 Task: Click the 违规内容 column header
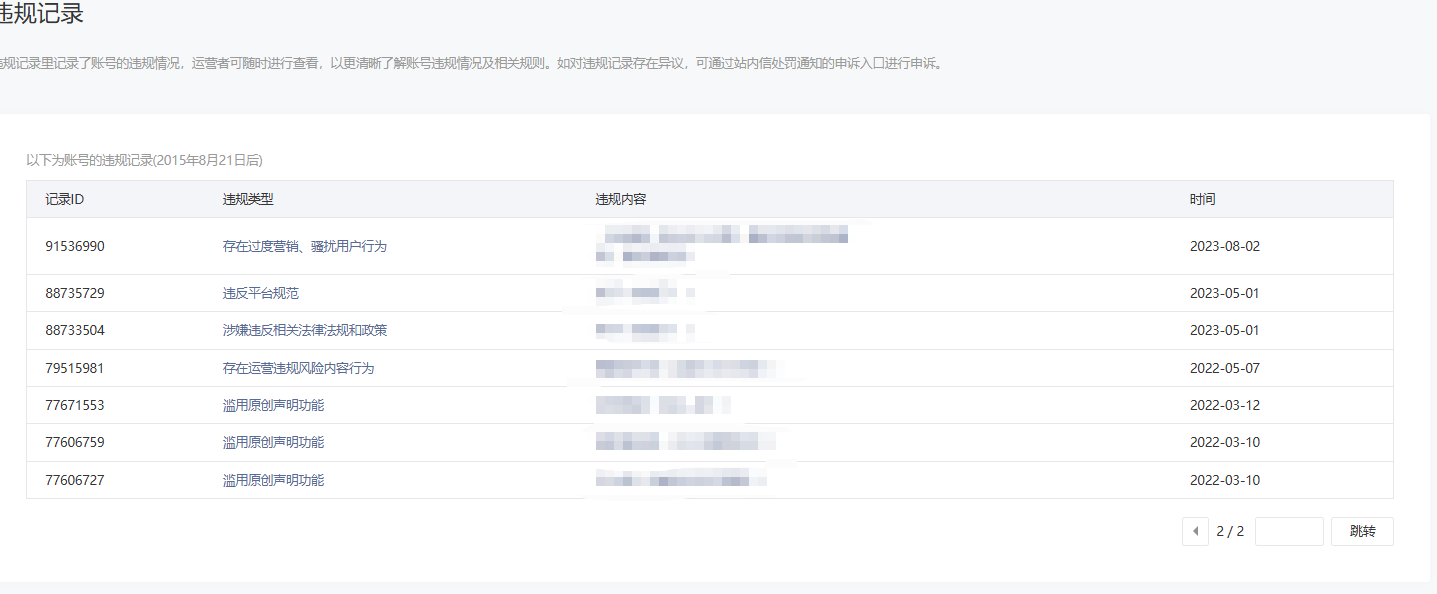(621, 199)
